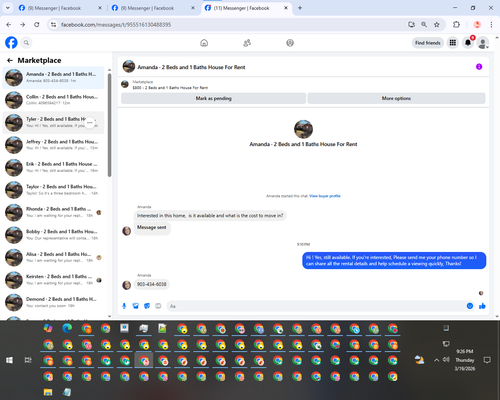
Task: Open Task View in taskbar
Action: pos(28,360)
